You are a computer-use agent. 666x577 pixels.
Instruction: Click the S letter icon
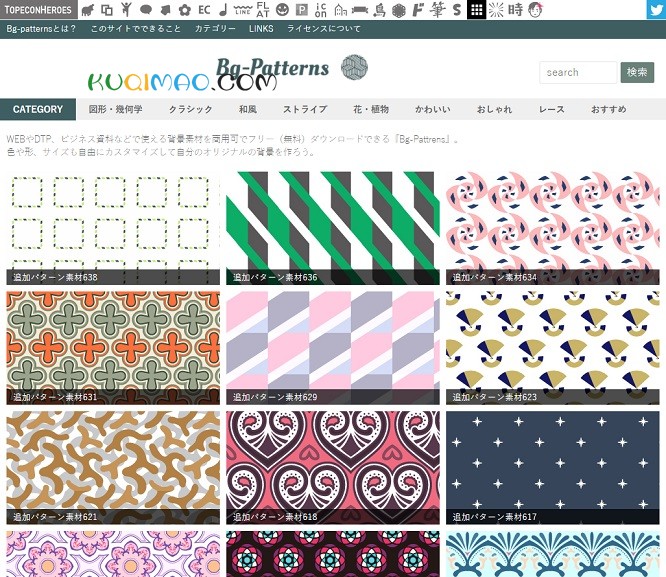(x=457, y=9)
